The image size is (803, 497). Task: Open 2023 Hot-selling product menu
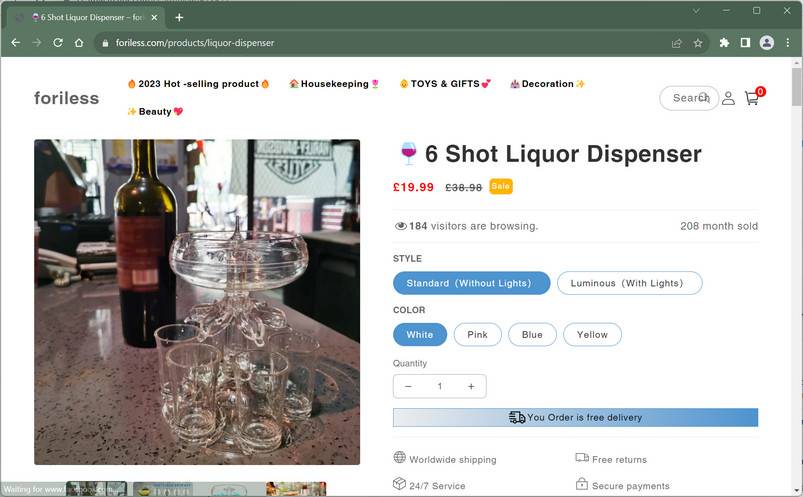tap(198, 84)
